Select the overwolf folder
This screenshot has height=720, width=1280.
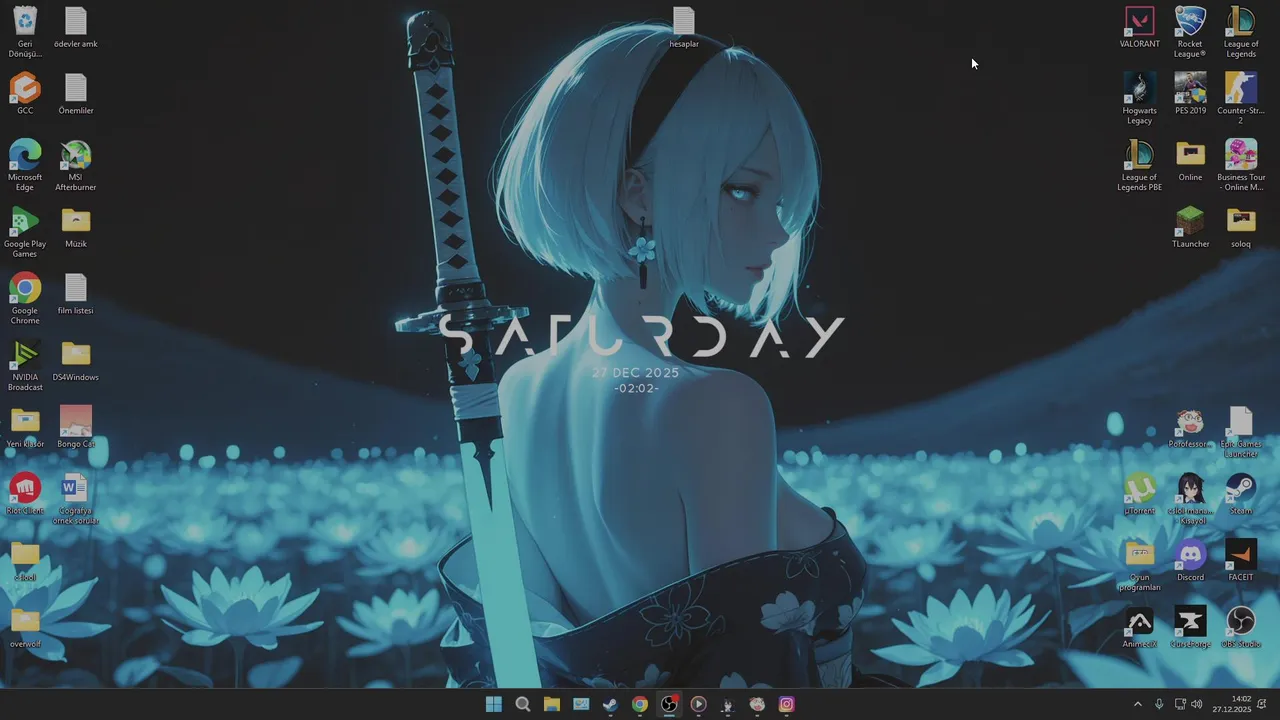pyautogui.click(x=25, y=627)
